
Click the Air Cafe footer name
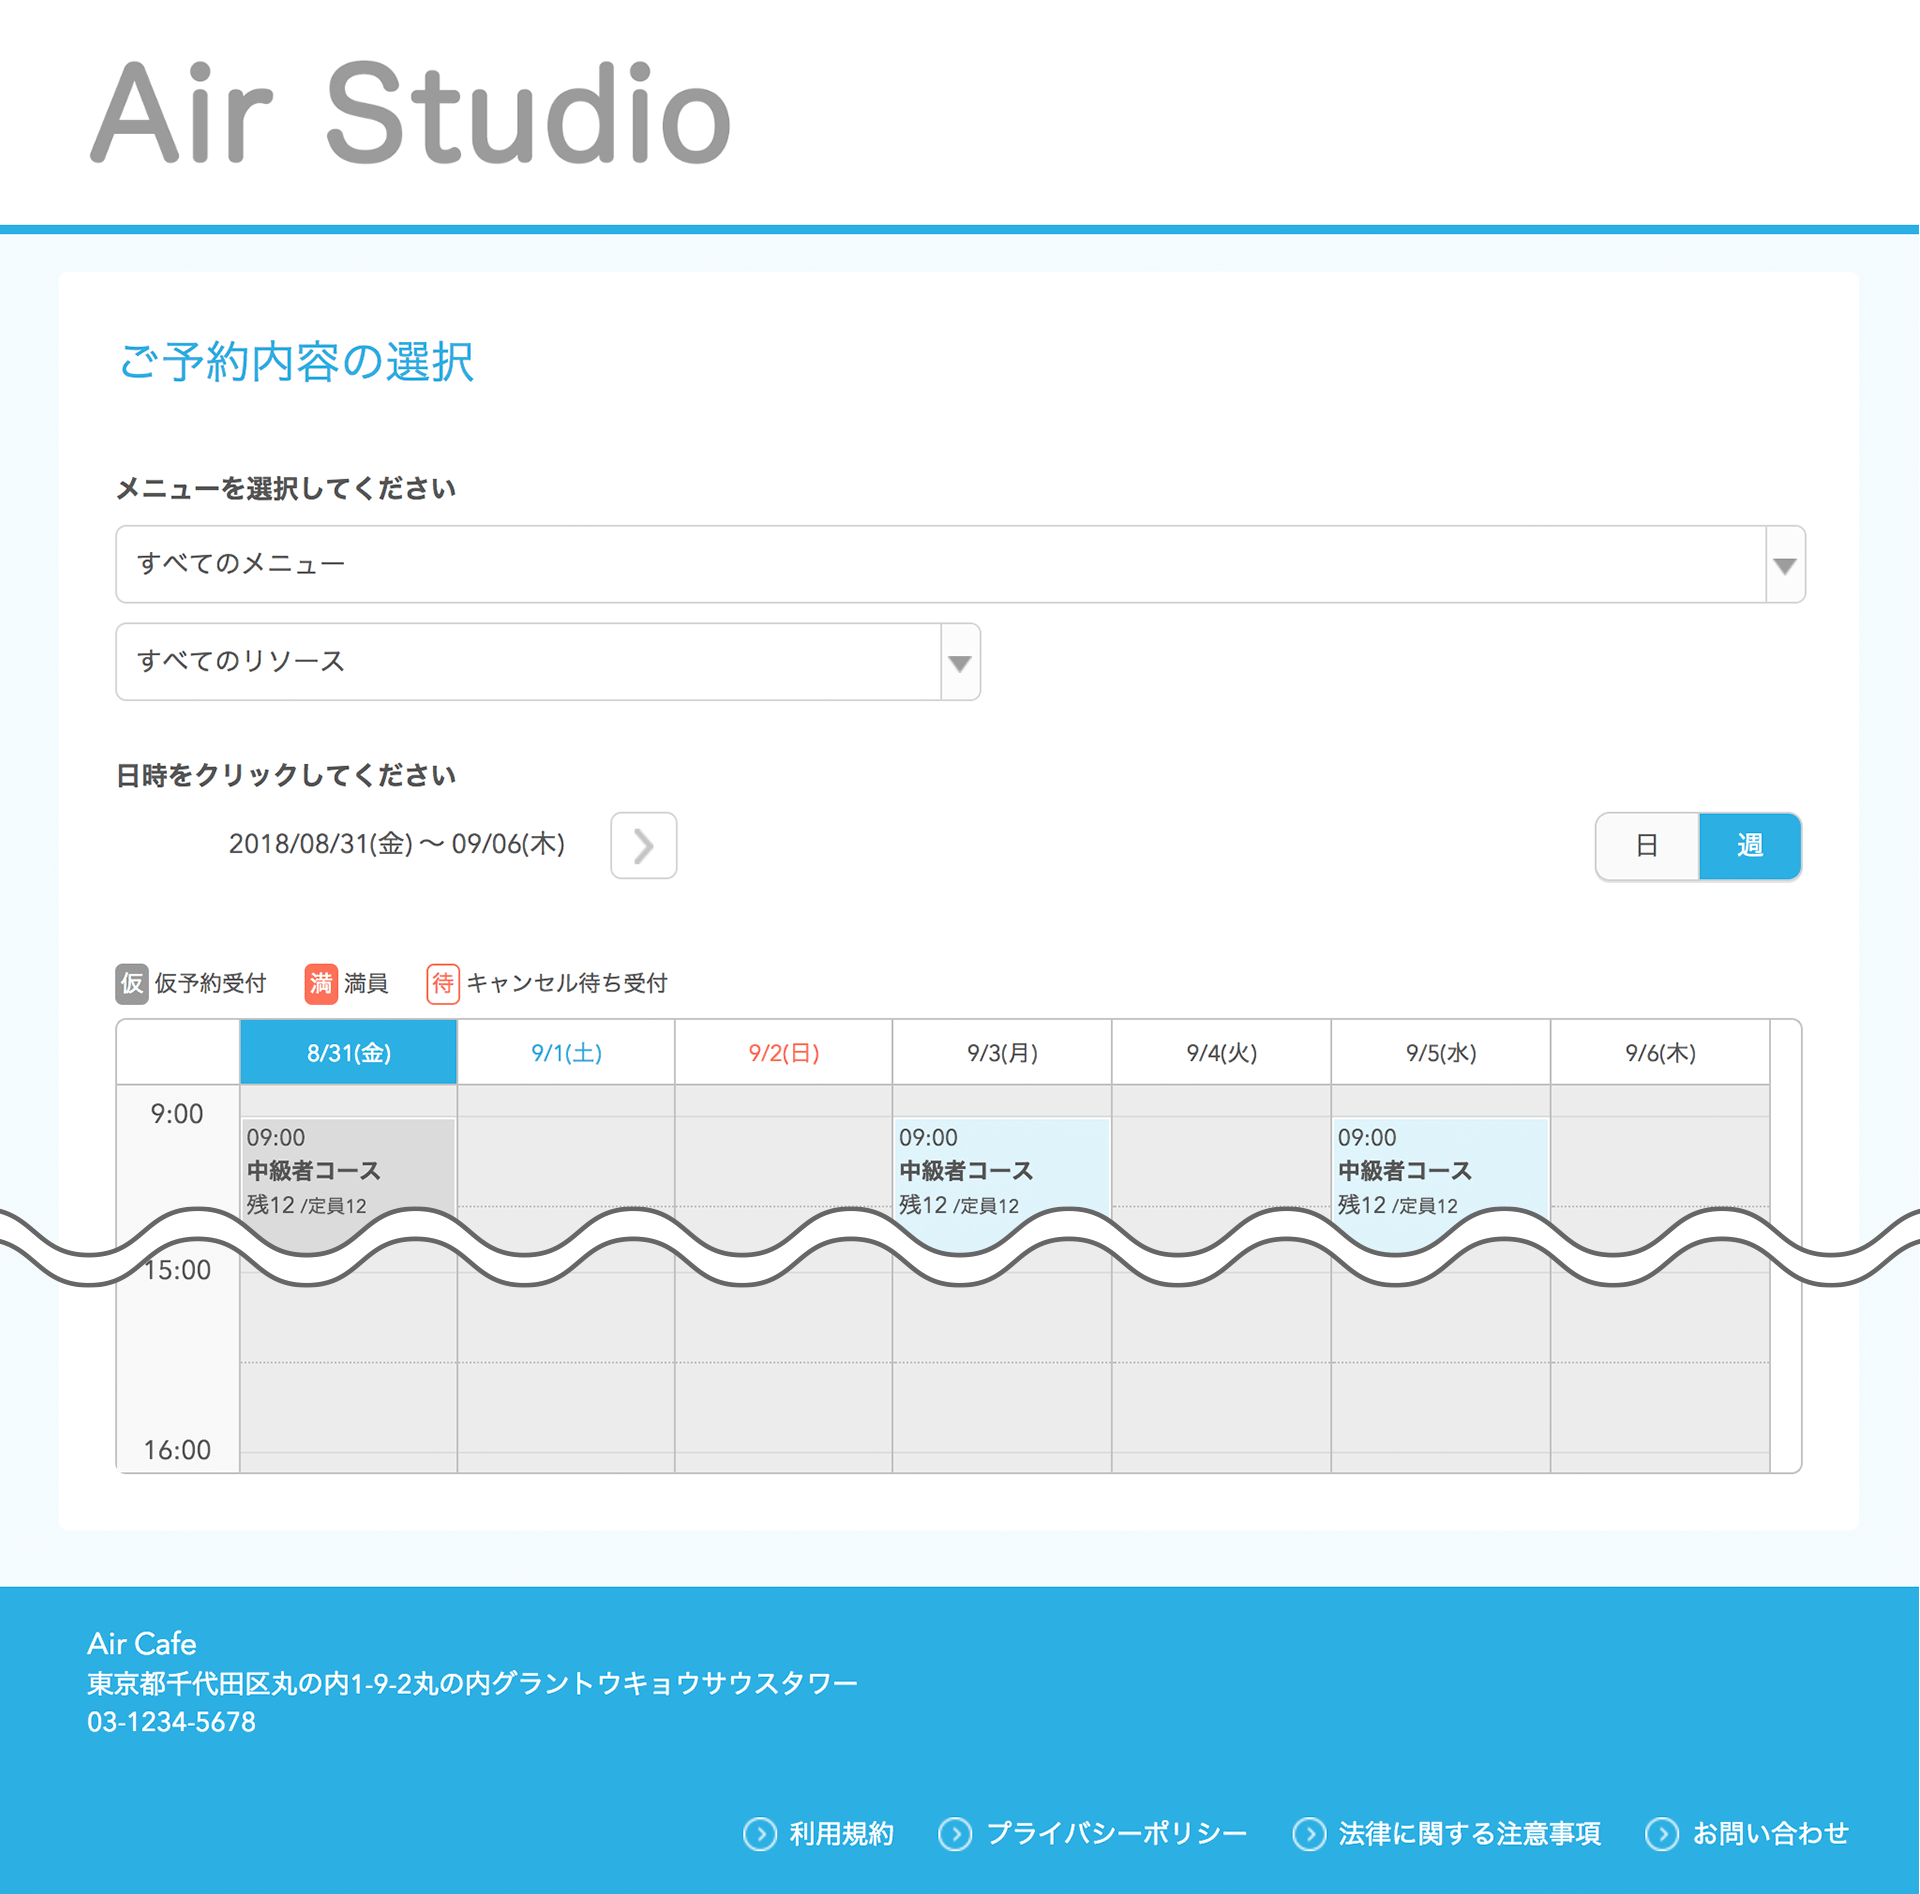click(x=141, y=1644)
